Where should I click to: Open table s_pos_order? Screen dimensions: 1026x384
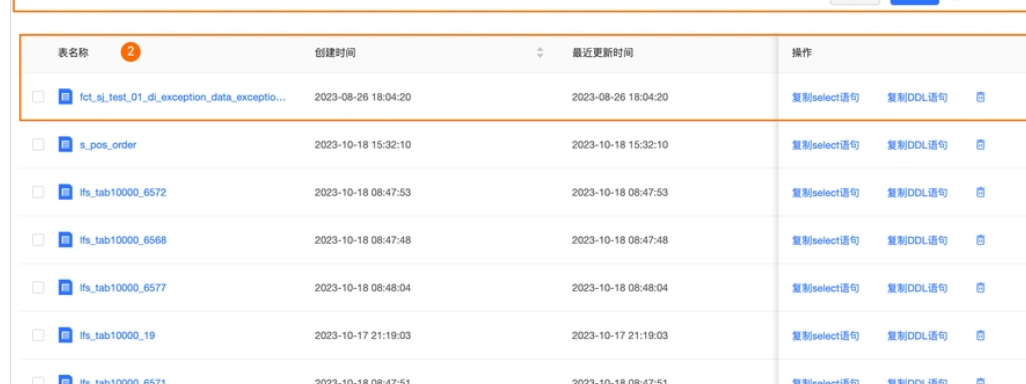coord(108,145)
